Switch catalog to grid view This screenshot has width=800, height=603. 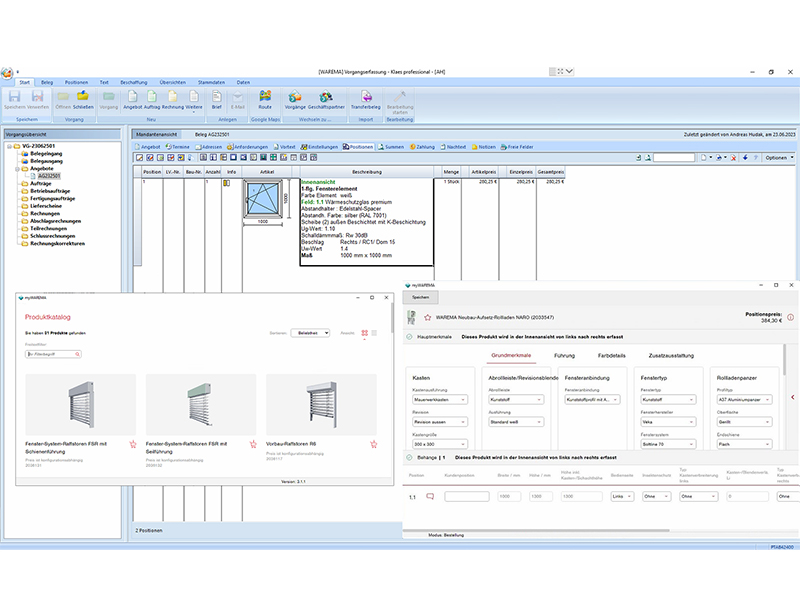tap(365, 332)
